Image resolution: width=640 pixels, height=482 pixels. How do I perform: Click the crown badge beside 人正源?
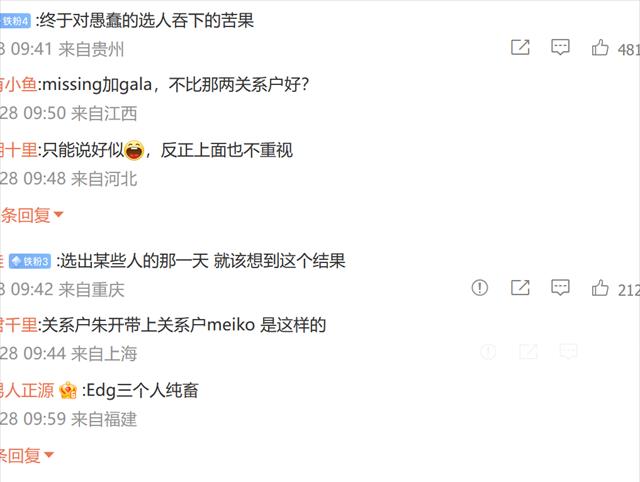pos(68,391)
